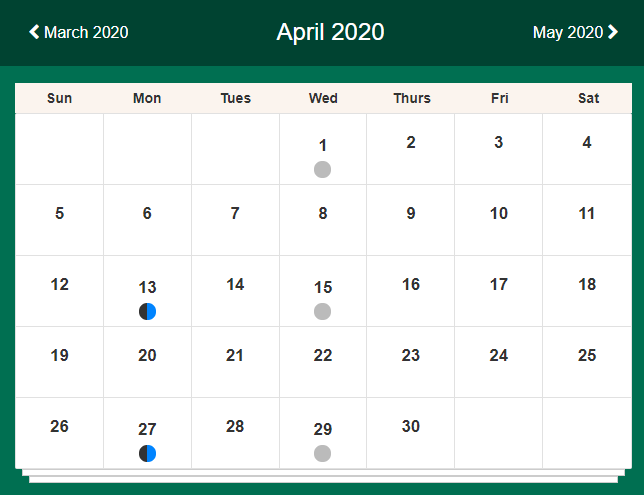
Task: Select Sunday April 5
Action: (x=60, y=213)
